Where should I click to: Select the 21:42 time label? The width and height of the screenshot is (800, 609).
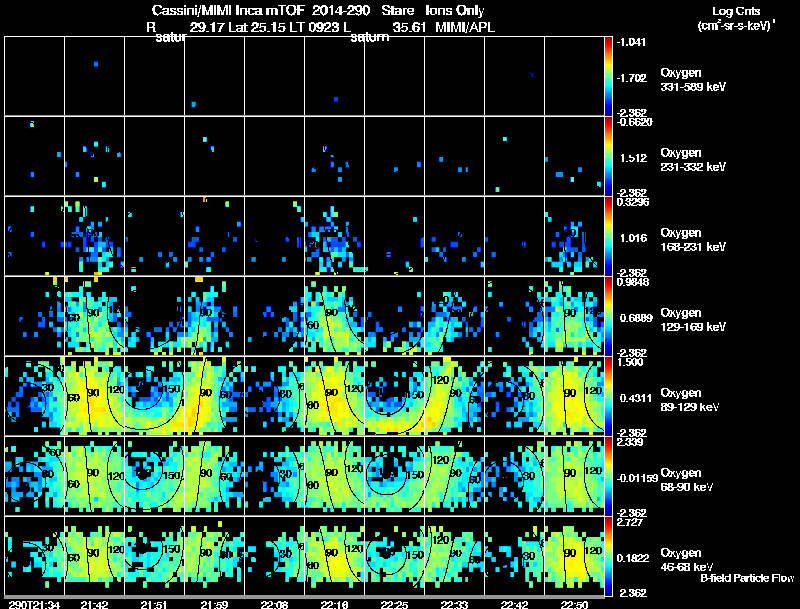(94, 604)
